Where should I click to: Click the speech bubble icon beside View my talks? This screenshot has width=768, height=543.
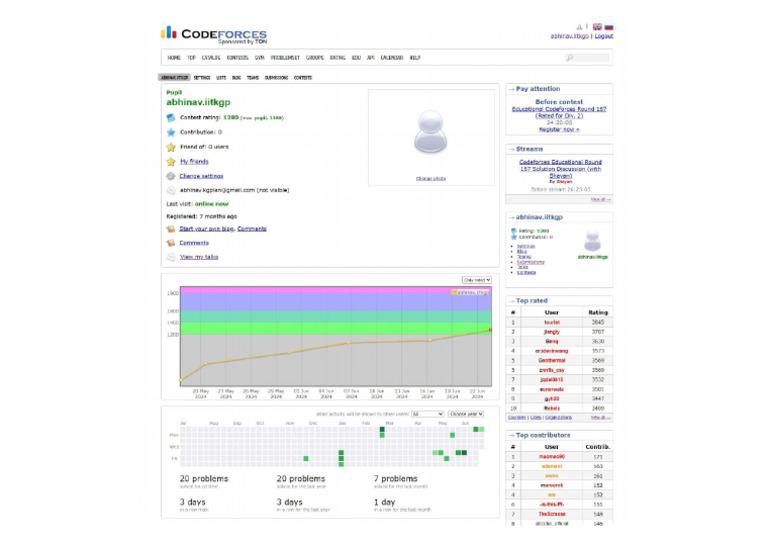pos(171,257)
